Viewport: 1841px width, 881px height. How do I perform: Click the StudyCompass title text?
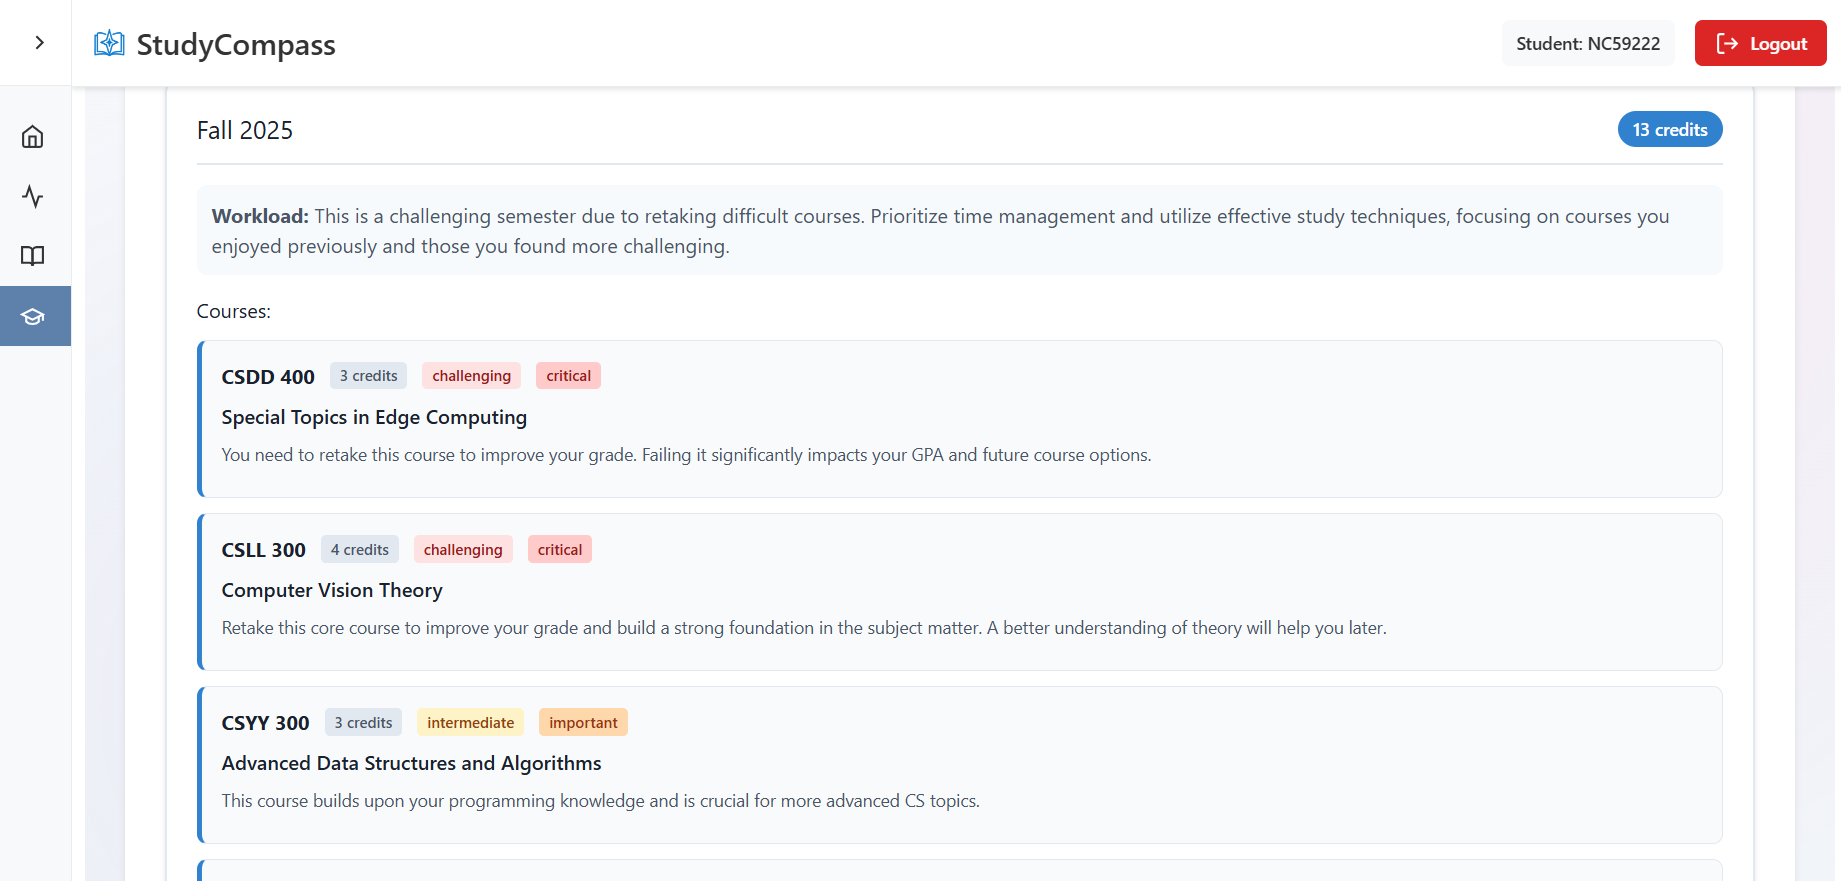(236, 45)
